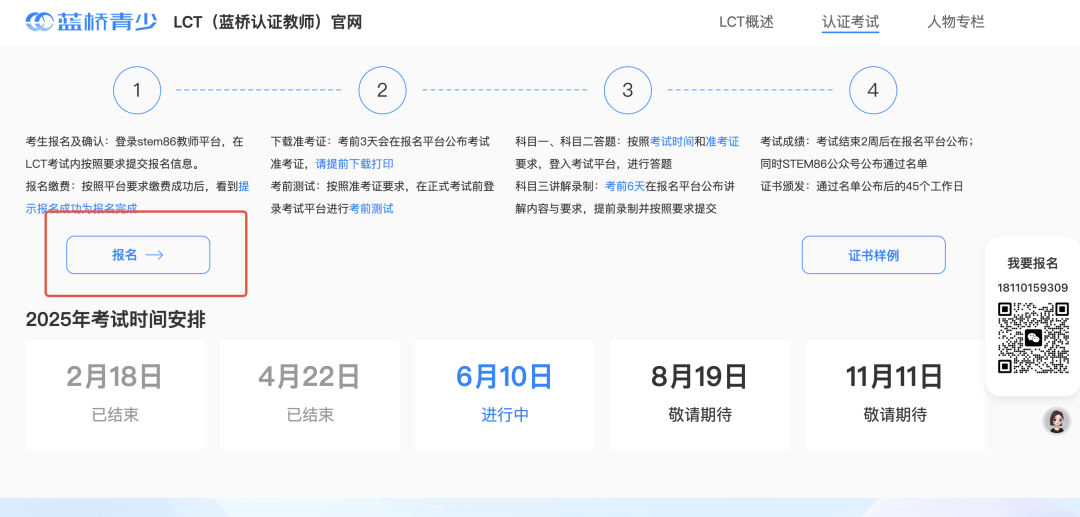Click the step 1 circle icon

[x=137, y=90]
